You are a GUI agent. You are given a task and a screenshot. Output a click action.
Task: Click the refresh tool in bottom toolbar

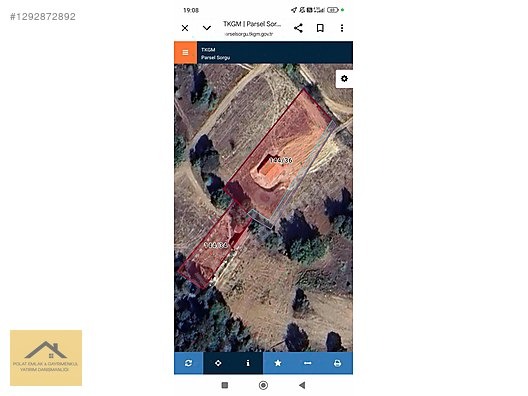188,363
